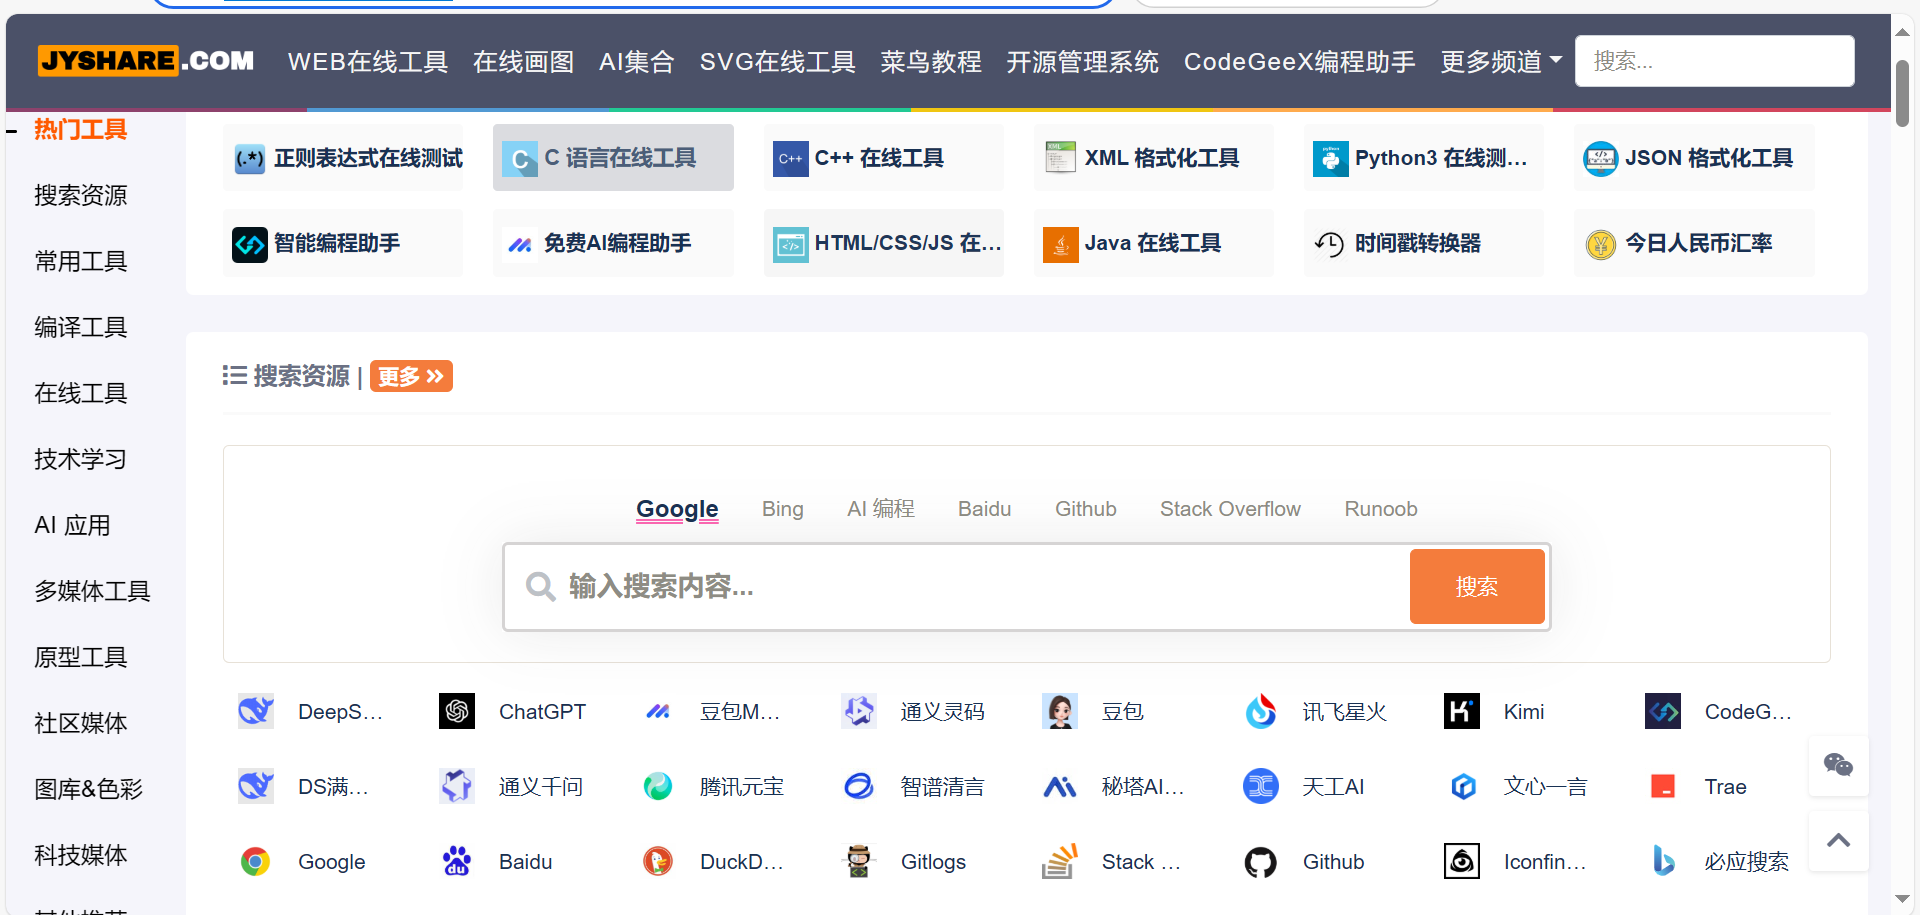The image size is (1920, 915).
Task: Click the regex tester icon
Action: coord(249,158)
